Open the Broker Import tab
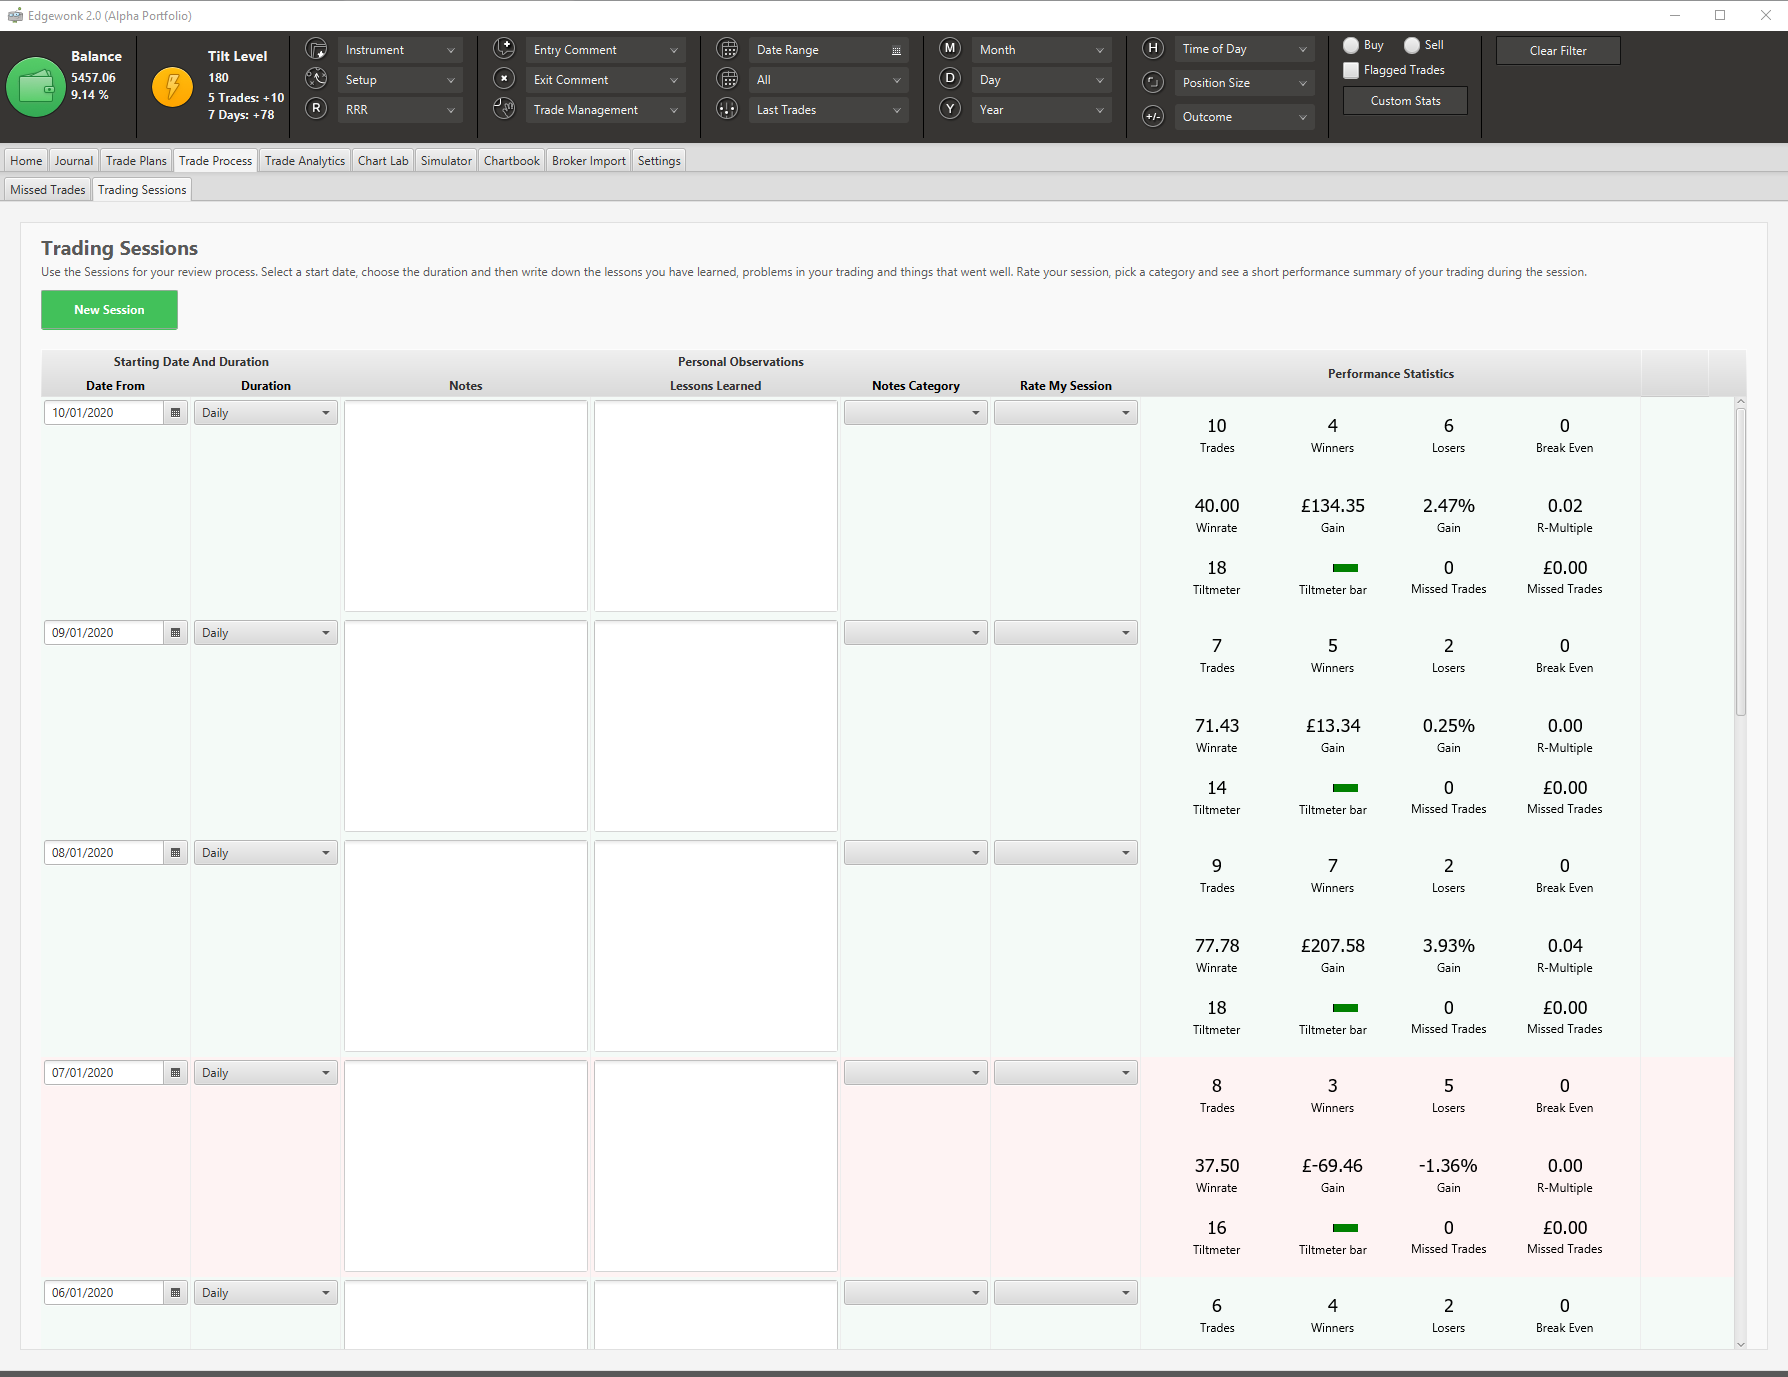Viewport: 1788px width, 1377px height. click(589, 161)
